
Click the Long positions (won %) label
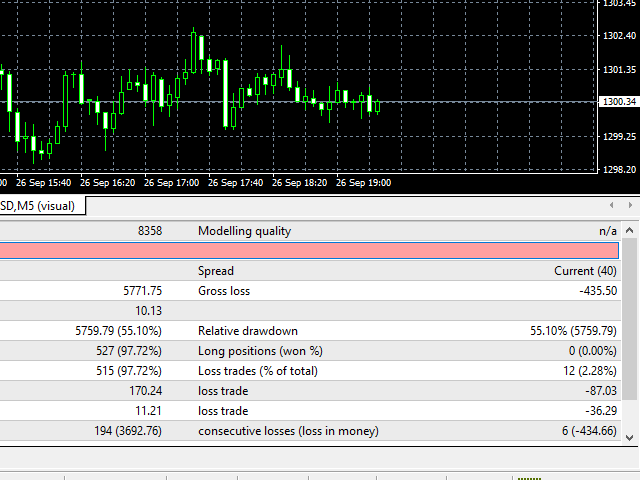click(260, 351)
